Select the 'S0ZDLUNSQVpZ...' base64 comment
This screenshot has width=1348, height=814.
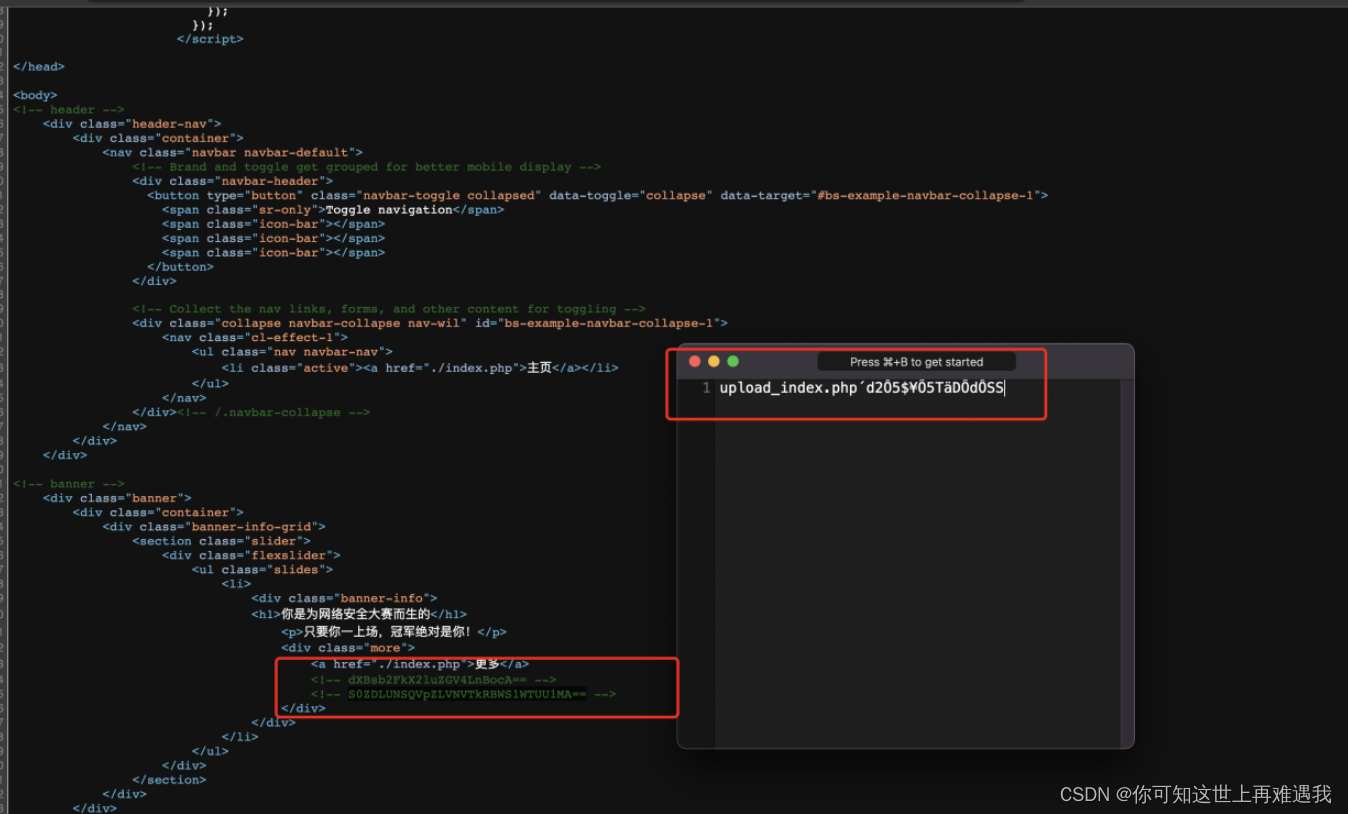(463, 694)
